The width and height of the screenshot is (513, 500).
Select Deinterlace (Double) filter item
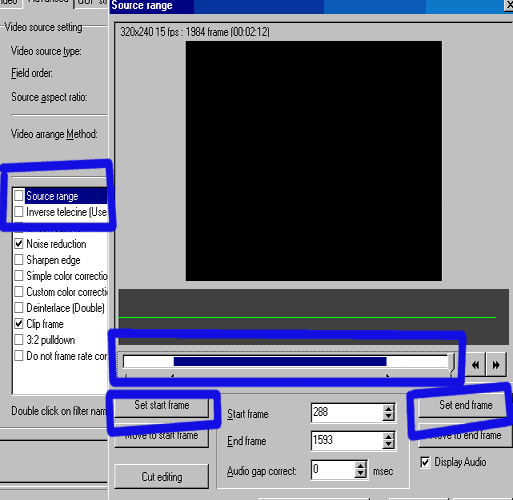(65, 308)
